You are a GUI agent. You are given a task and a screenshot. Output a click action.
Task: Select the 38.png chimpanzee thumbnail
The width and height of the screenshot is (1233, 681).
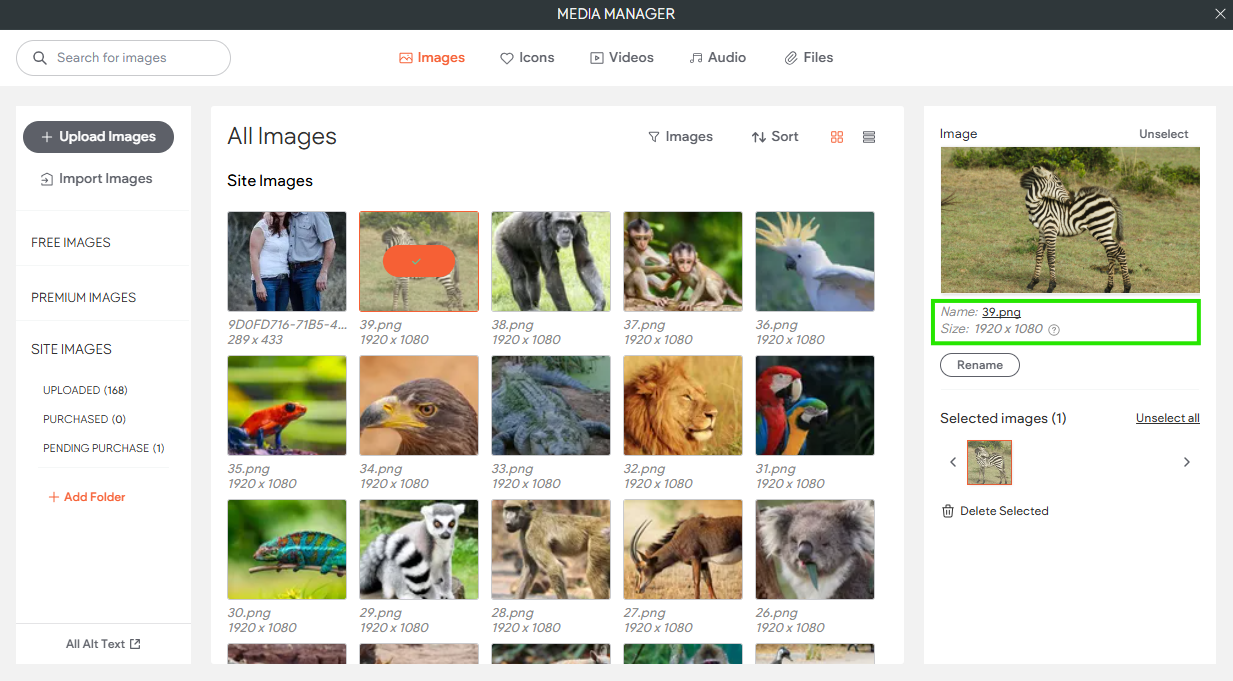(551, 261)
